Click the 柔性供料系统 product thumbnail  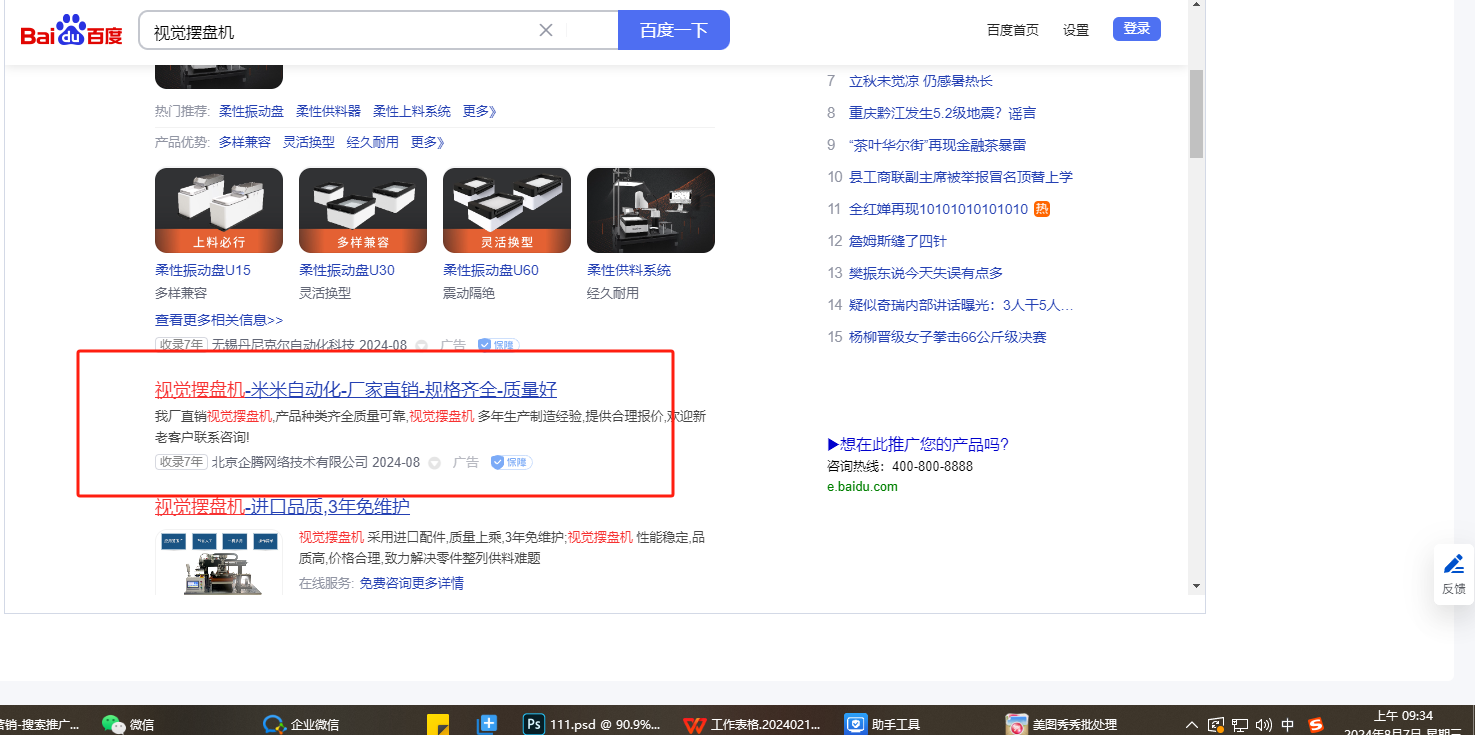point(651,210)
